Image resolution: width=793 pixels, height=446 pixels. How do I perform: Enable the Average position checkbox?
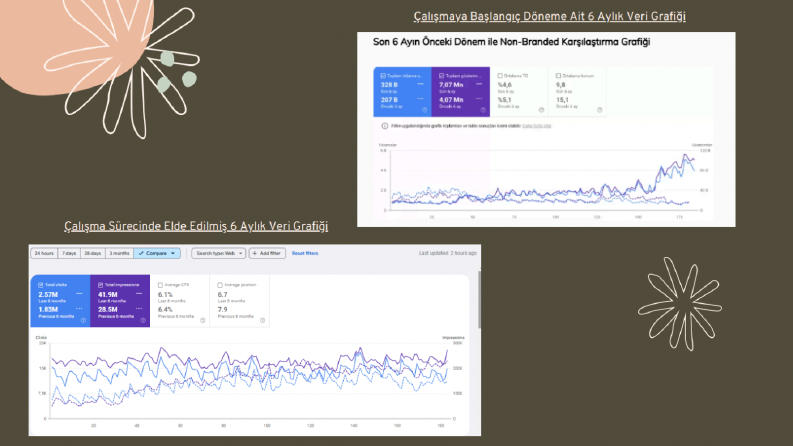coord(220,285)
